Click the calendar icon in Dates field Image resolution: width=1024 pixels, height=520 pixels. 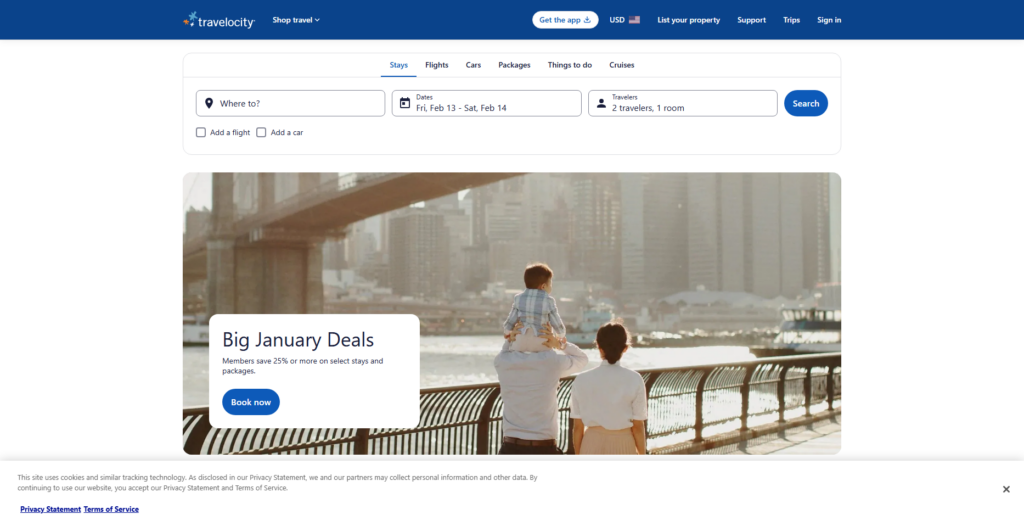click(x=405, y=103)
